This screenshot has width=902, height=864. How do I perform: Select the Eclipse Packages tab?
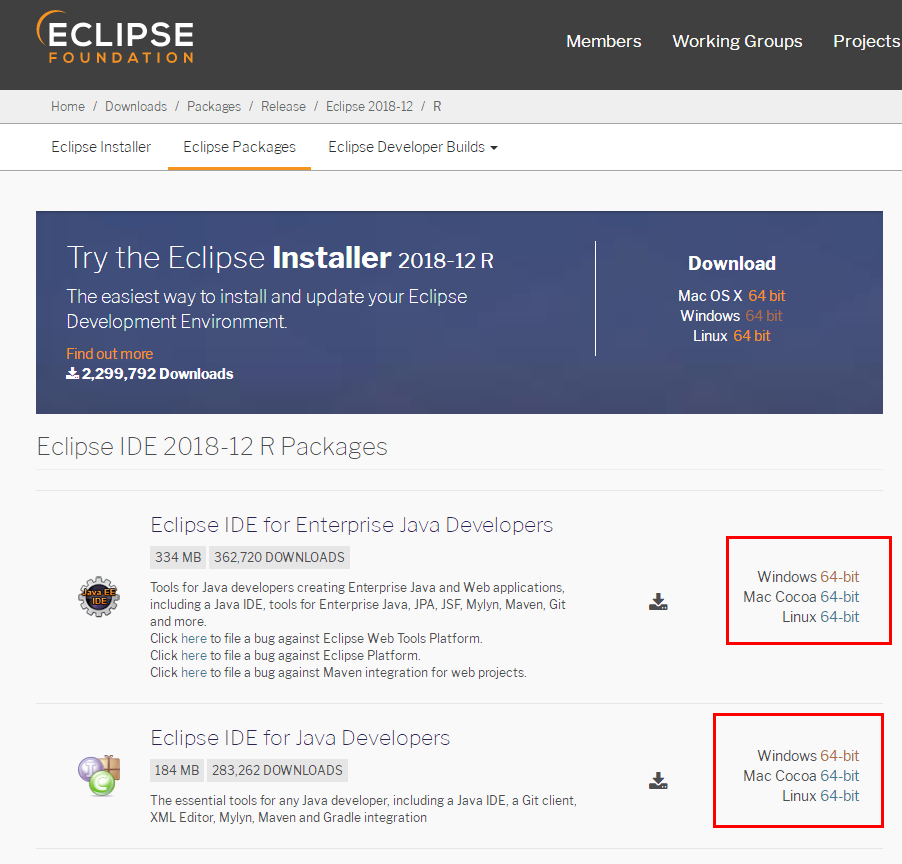click(238, 146)
